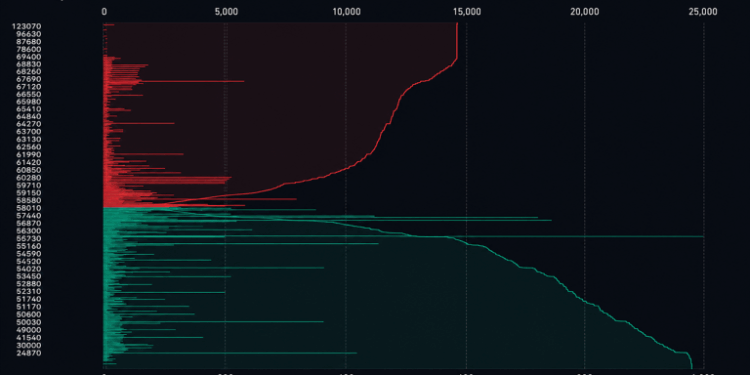Click the 62560 price label
Screen dimensions: 750x375
click(28, 147)
